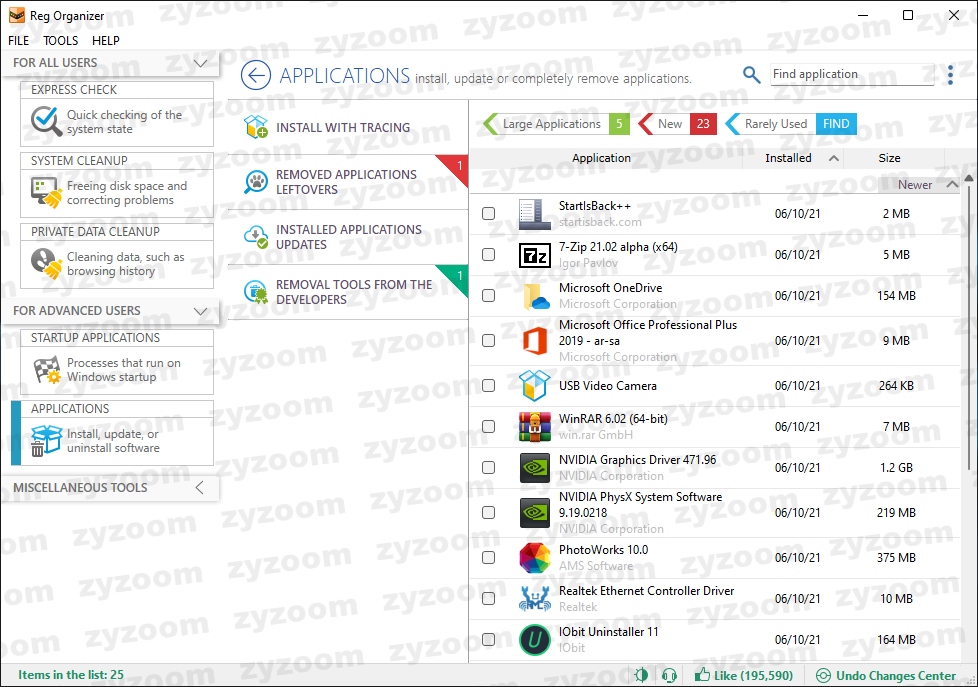The image size is (978, 687).
Task: Click the Removal Tools from Developers icon
Action: click(256, 292)
